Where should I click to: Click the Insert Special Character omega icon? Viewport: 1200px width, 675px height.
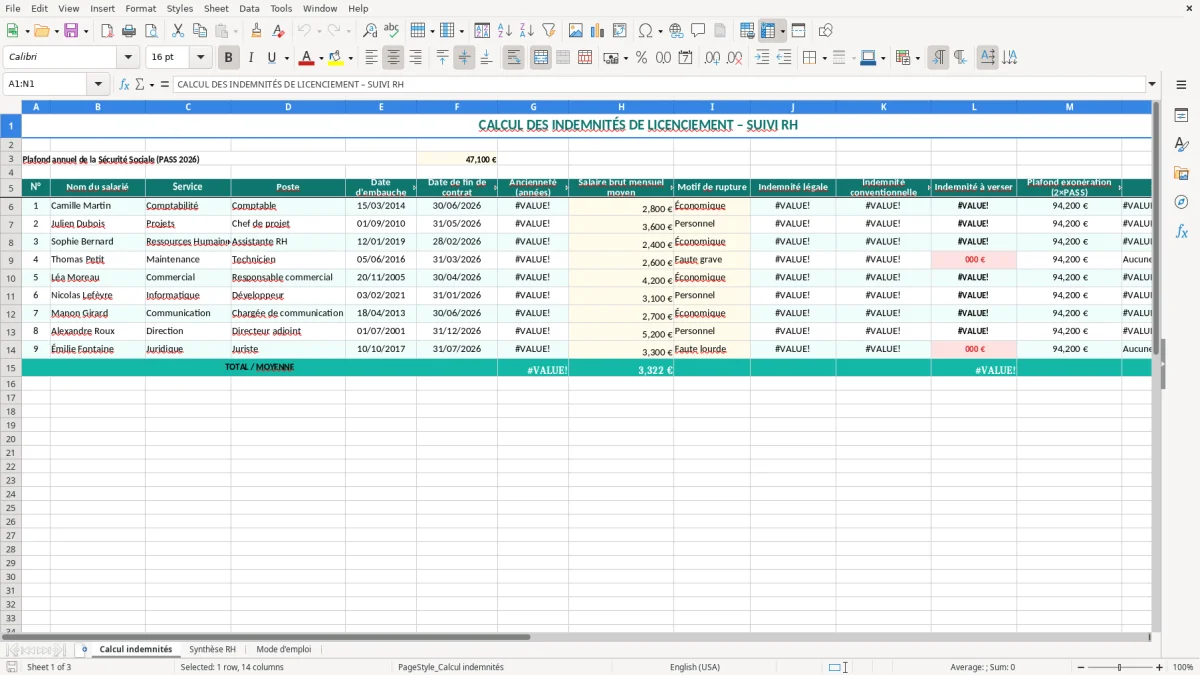(646, 31)
